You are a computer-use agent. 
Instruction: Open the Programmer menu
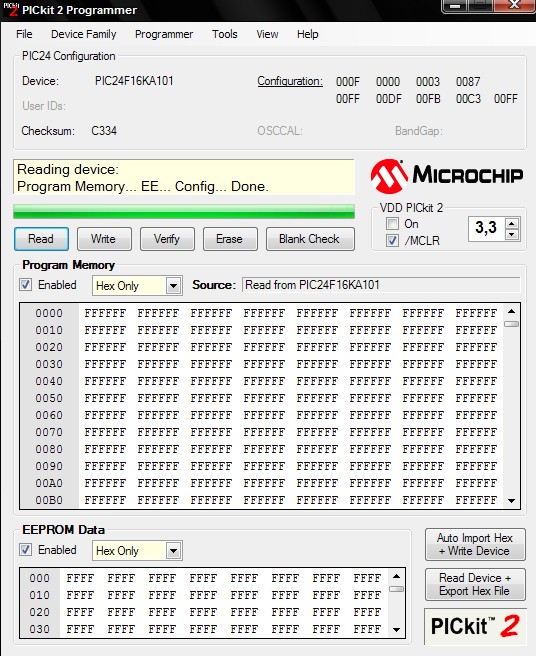164,34
